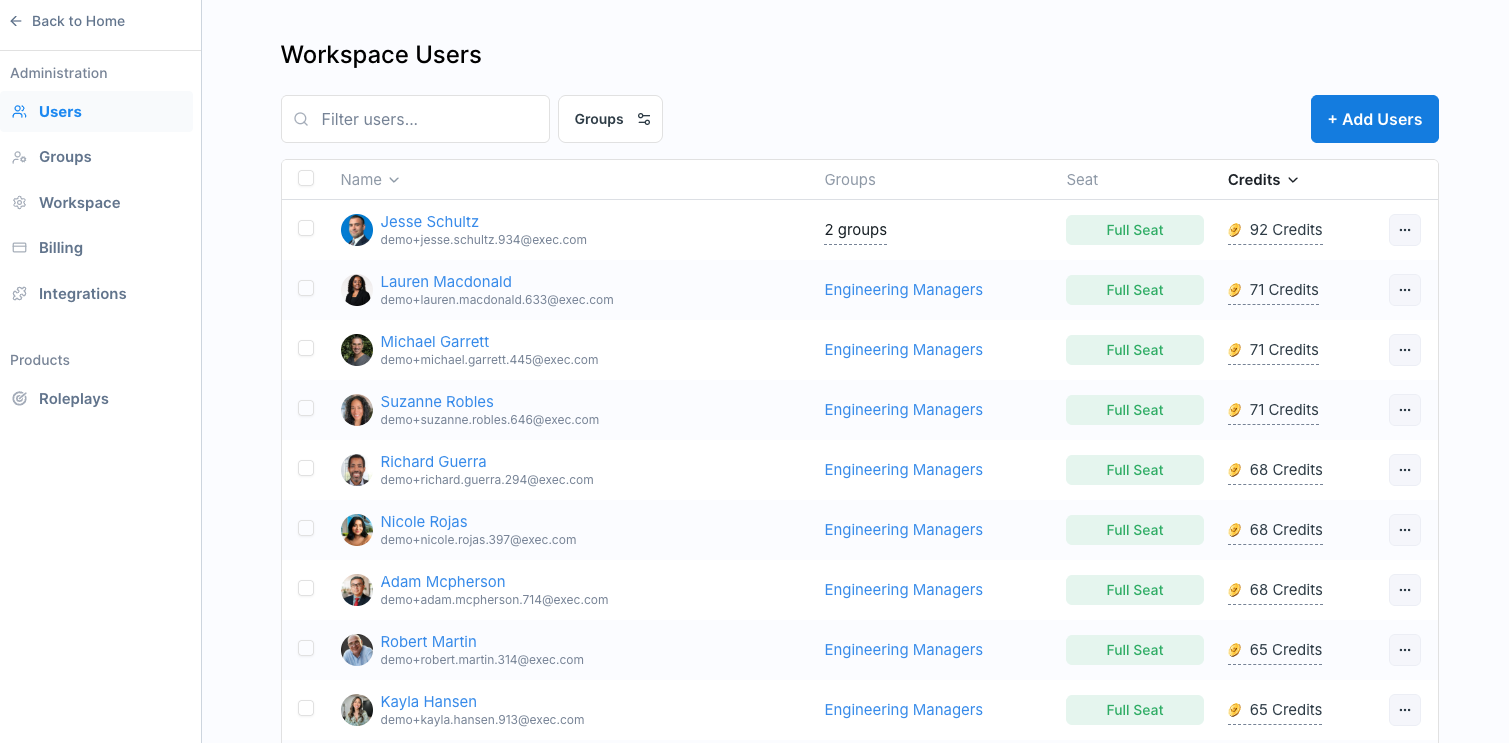The image size is (1509, 743).
Task: Click the coin icon beside 92 Credits
Action: coord(1235,230)
